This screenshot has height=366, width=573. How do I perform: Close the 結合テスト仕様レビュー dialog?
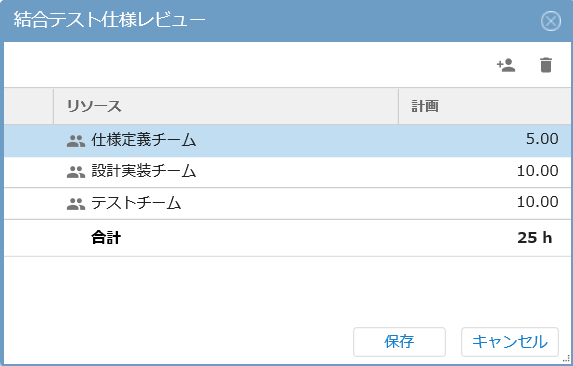point(551,21)
